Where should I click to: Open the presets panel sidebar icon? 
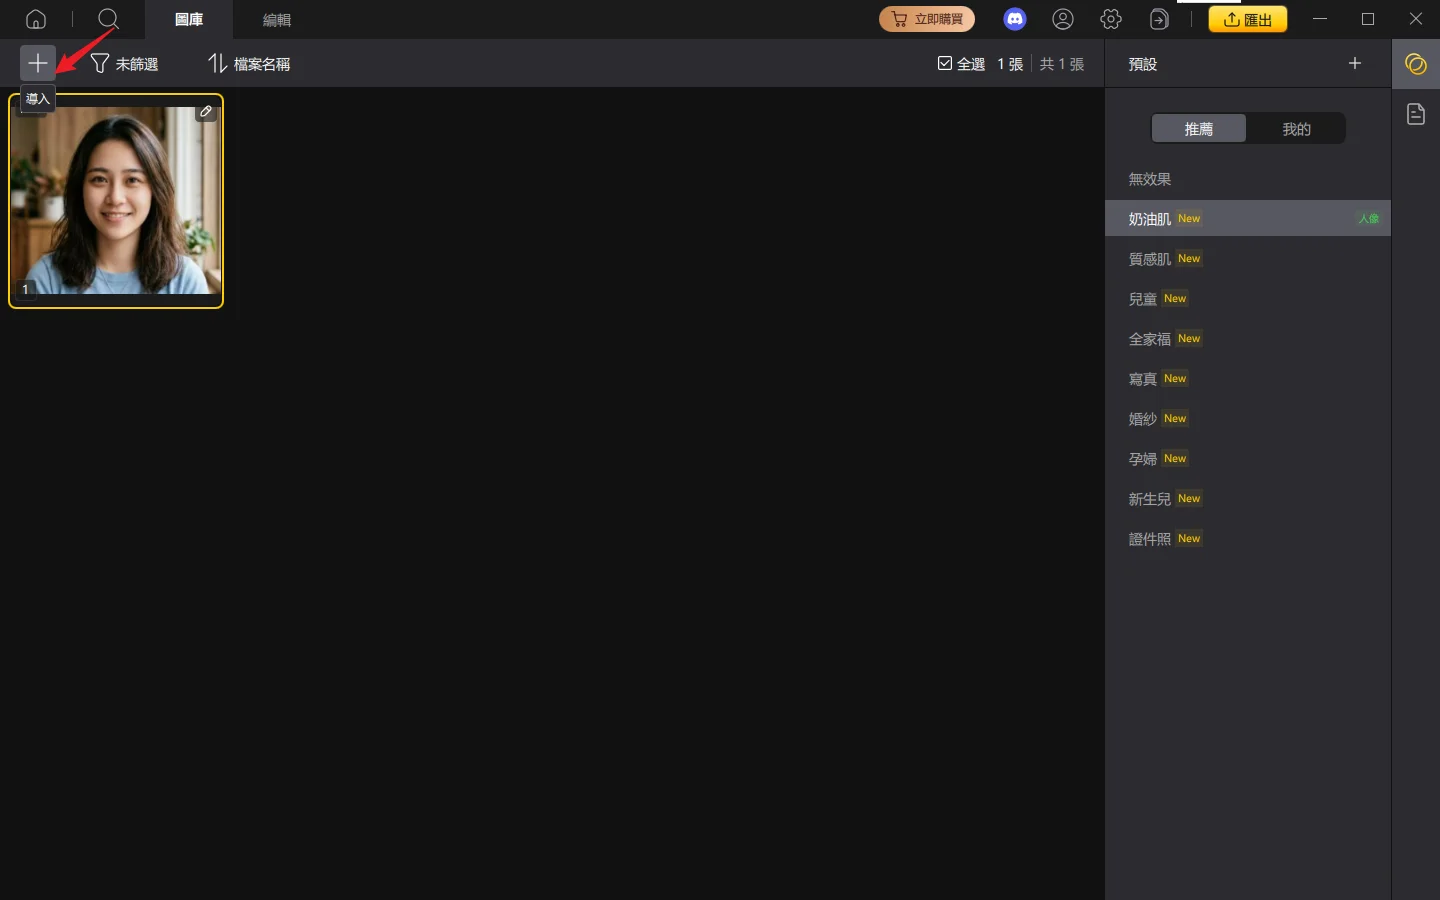pyautogui.click(x=1415, y=64)
